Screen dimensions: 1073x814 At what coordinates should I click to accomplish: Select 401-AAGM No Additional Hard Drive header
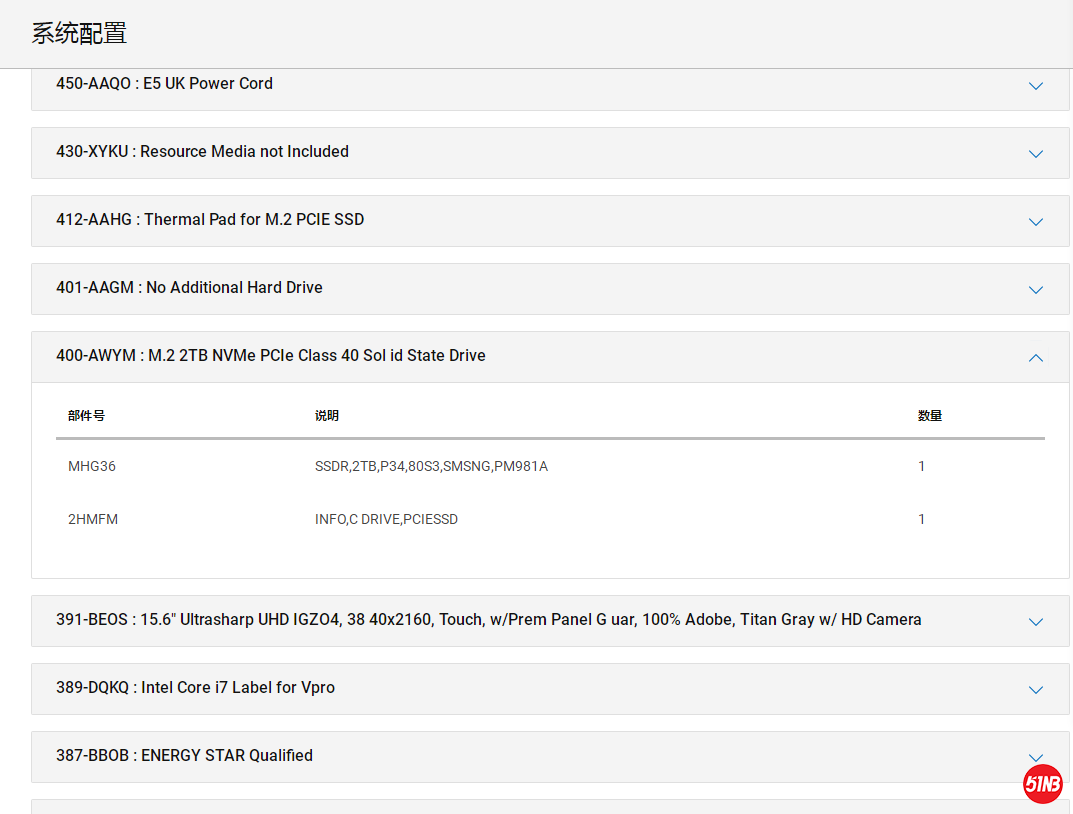(189, 288)
